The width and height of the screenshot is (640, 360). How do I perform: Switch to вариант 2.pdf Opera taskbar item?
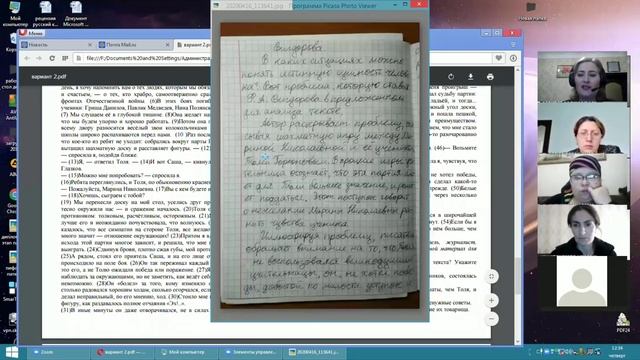(122, 352)
